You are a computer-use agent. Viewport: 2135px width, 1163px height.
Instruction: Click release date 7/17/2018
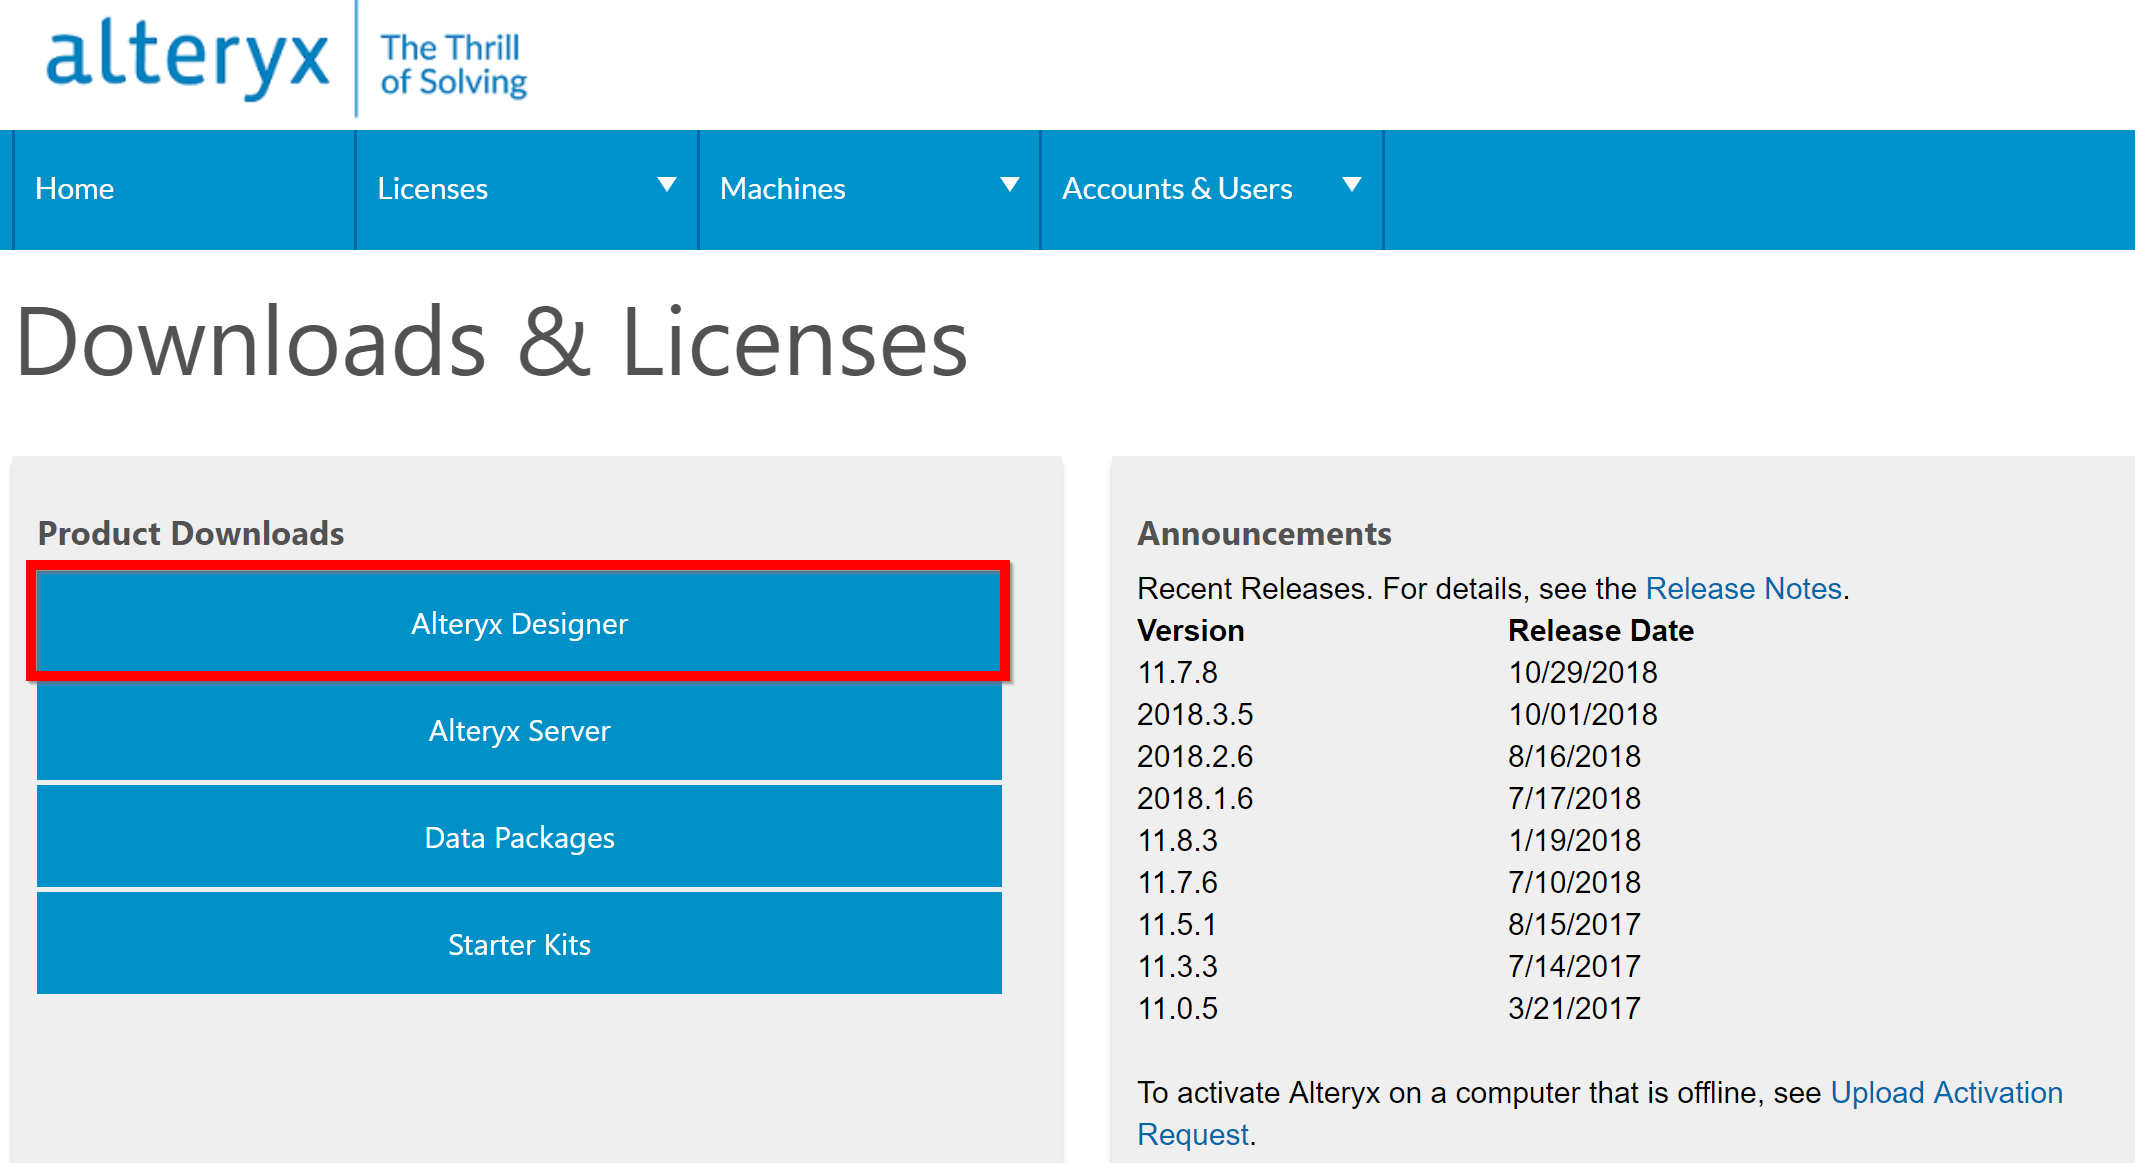pyautogui.click(x=1574, y=798)
